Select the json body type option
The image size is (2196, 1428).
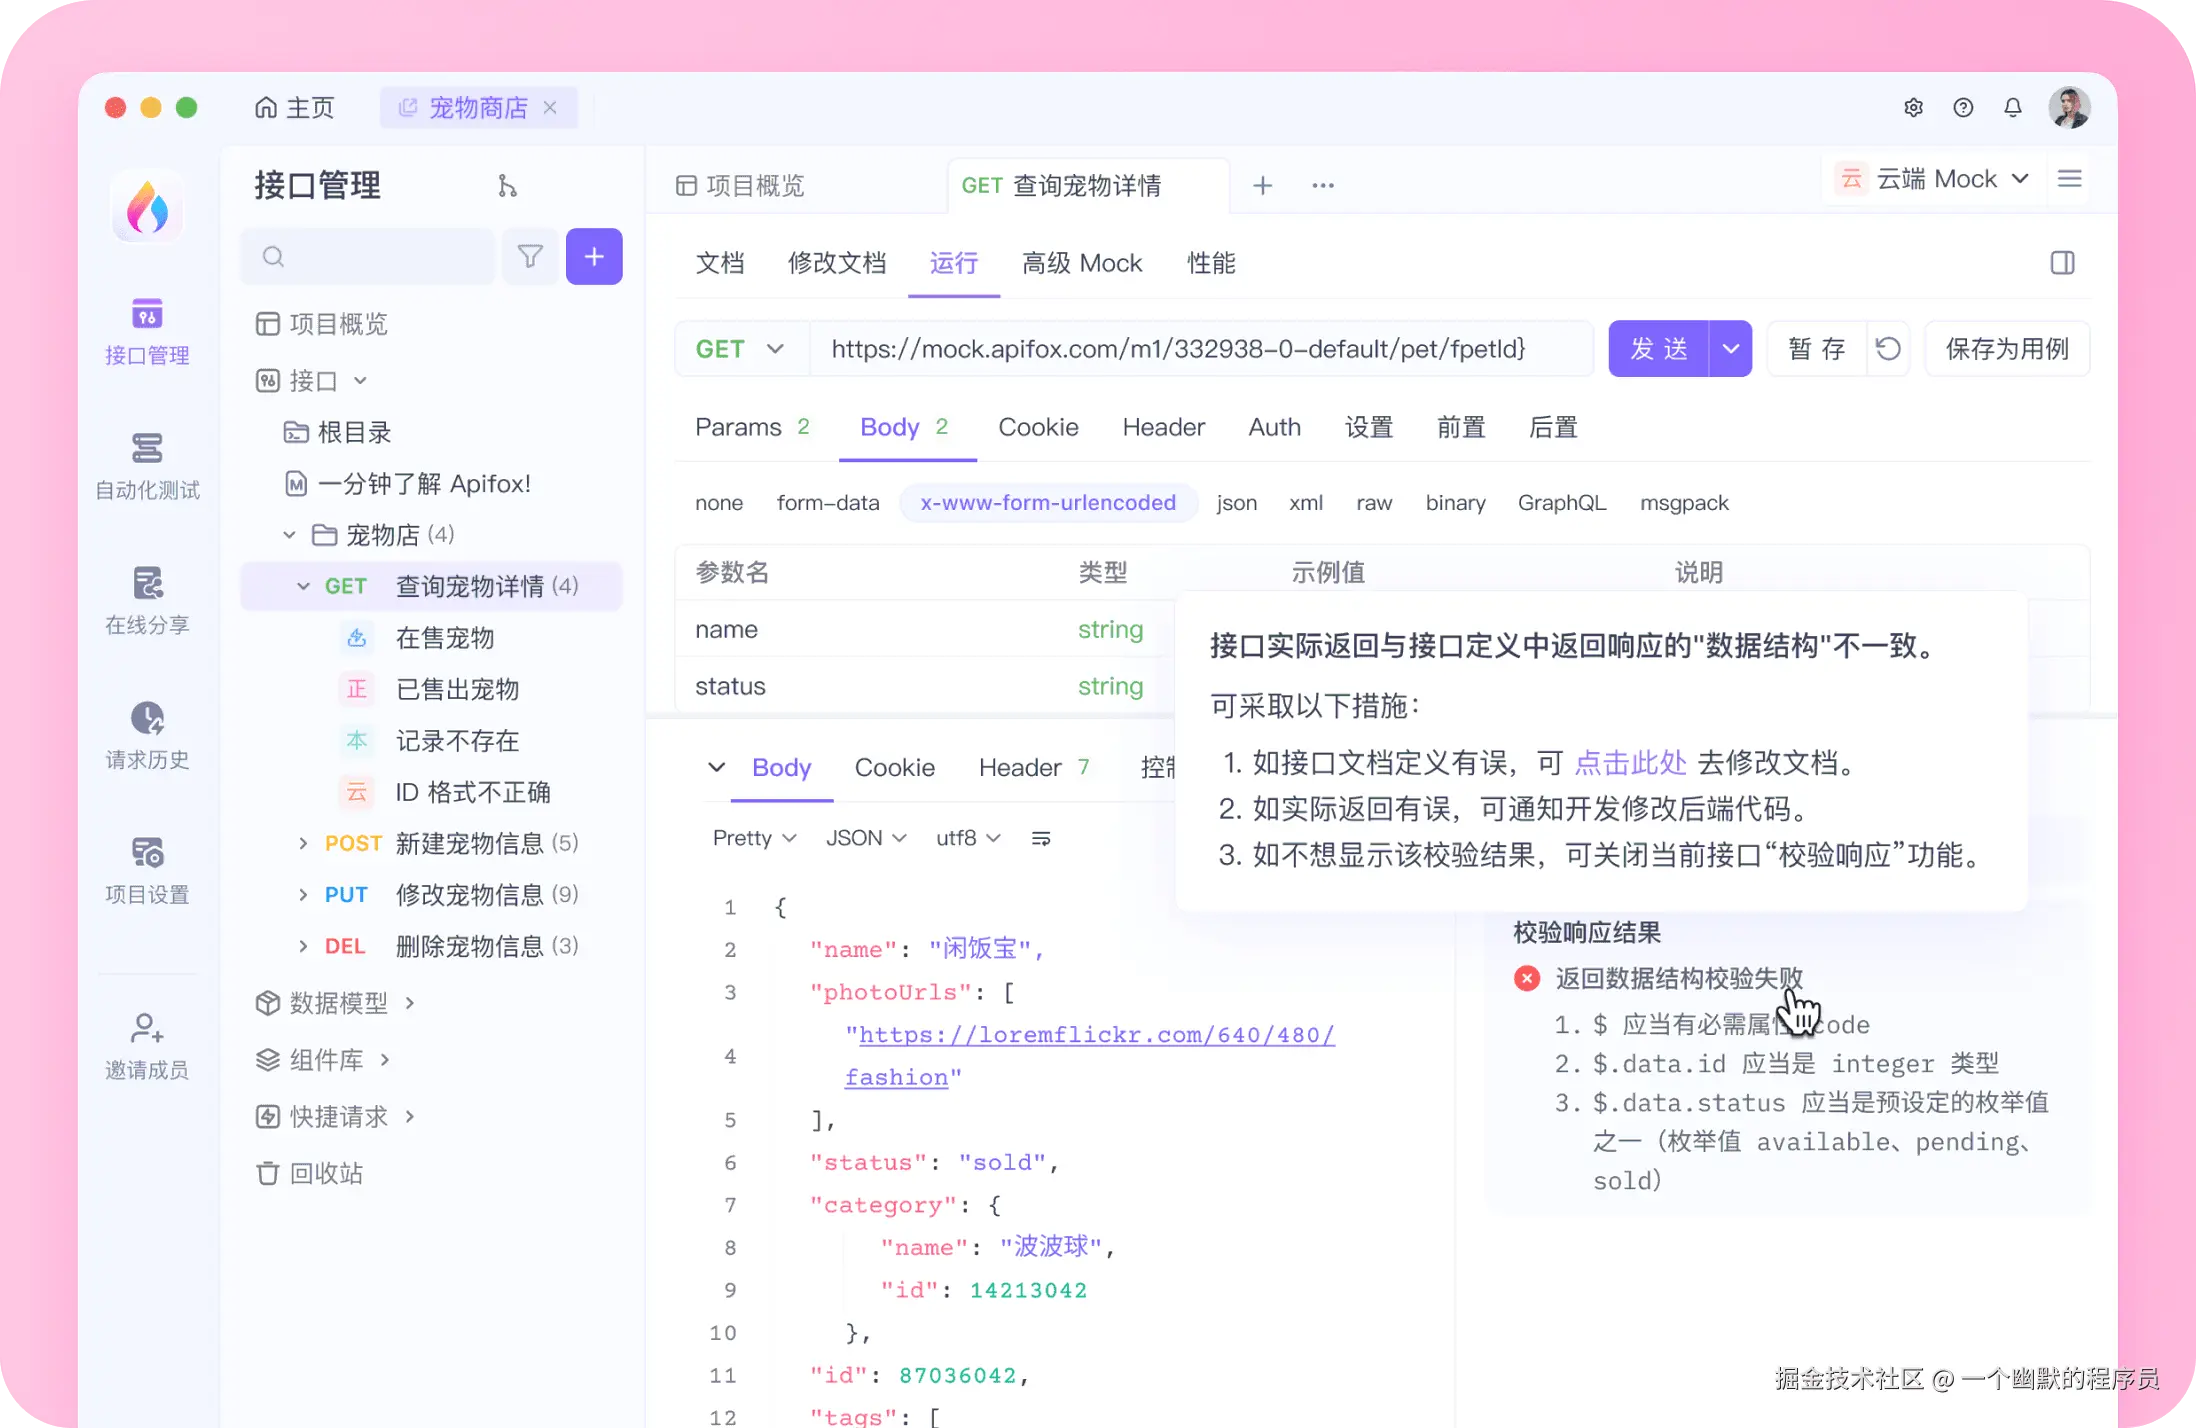point(1237,503)
